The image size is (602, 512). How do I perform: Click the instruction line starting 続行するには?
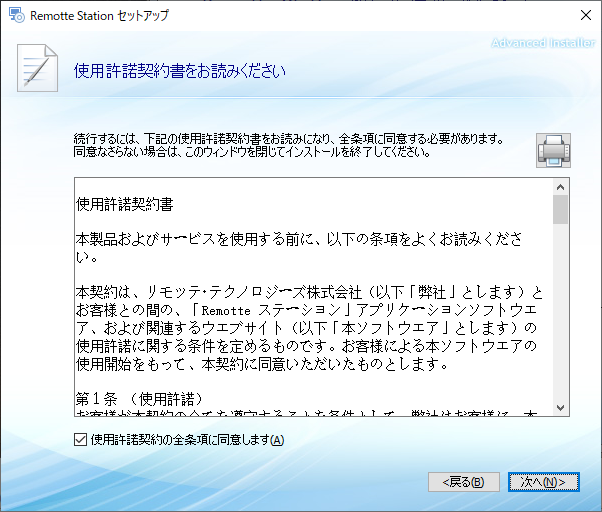click(x=288, y=138)
